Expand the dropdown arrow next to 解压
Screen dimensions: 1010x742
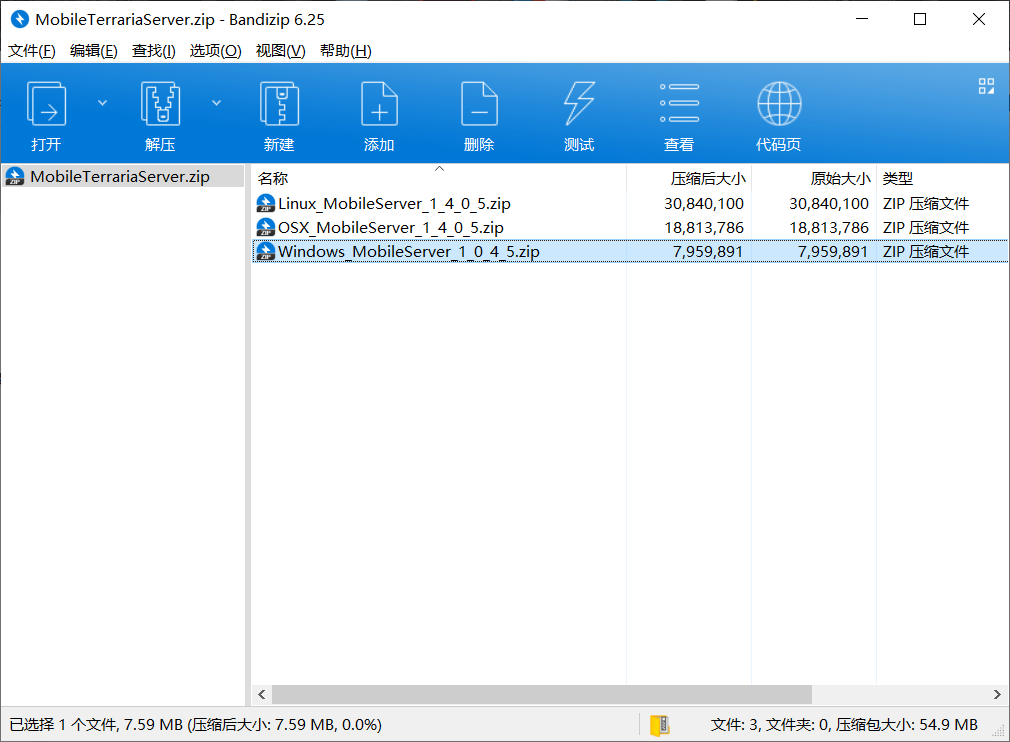pyautogui.click(x=216, y=103)
